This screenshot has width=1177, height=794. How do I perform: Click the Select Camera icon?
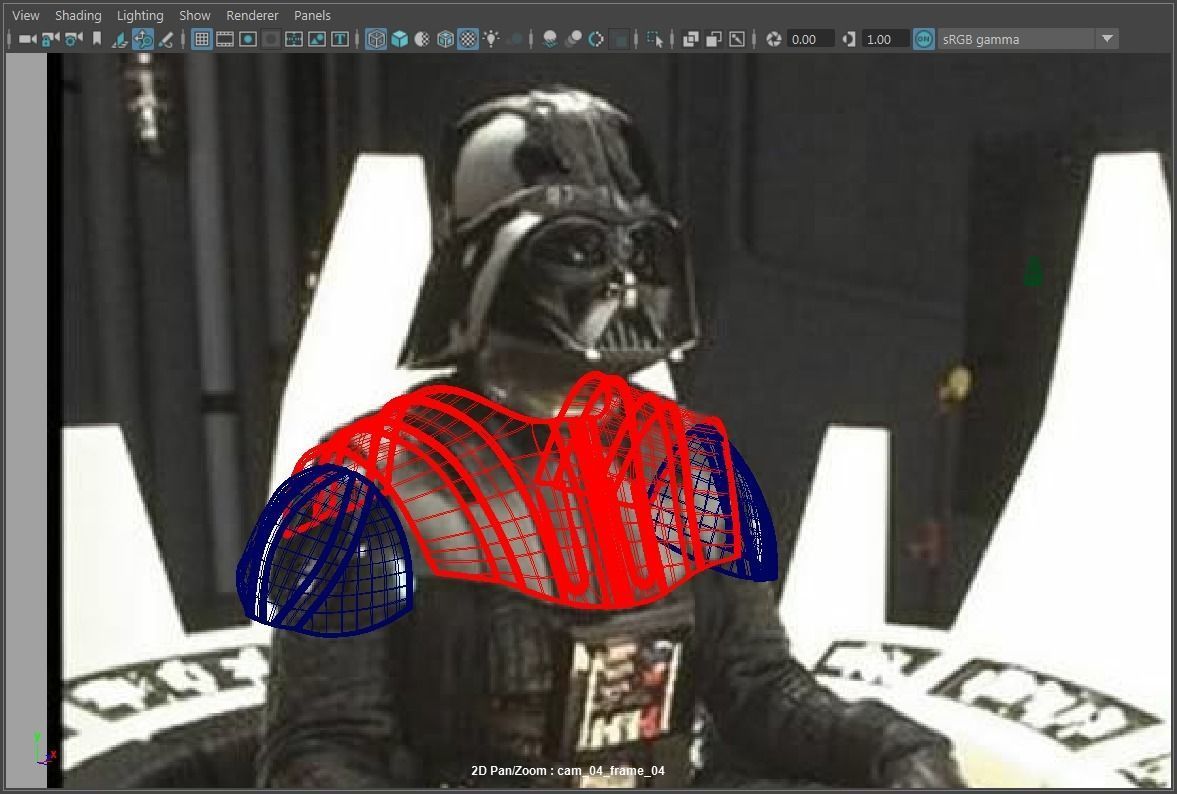28,39
